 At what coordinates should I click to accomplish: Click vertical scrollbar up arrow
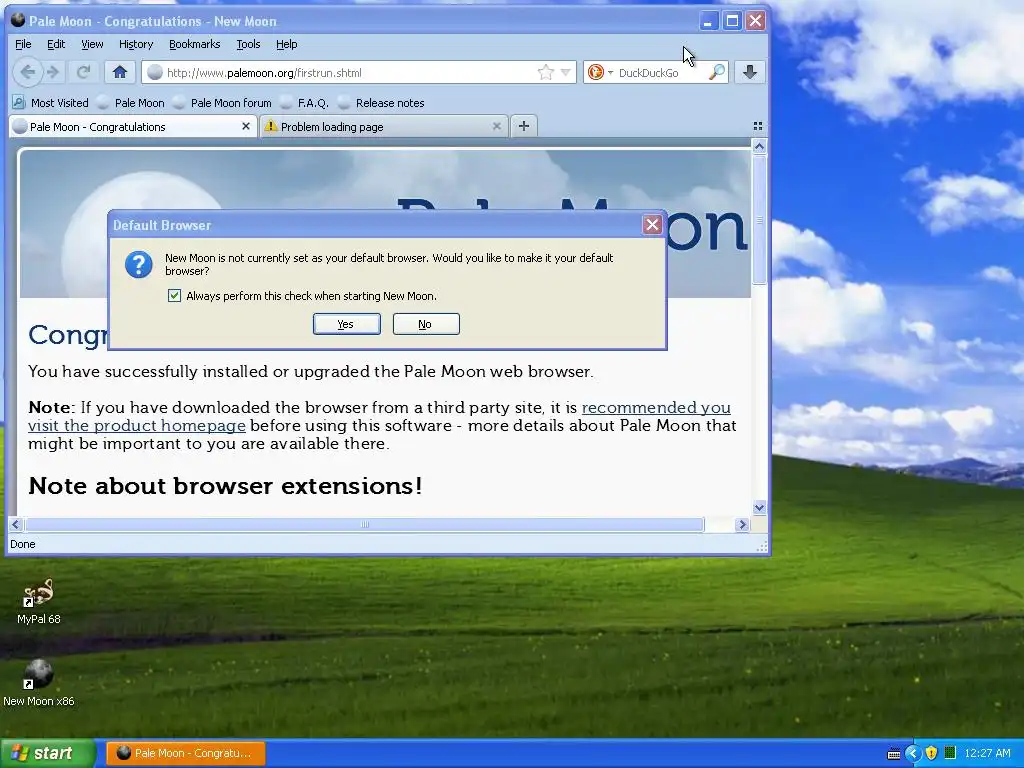[759, 146]
